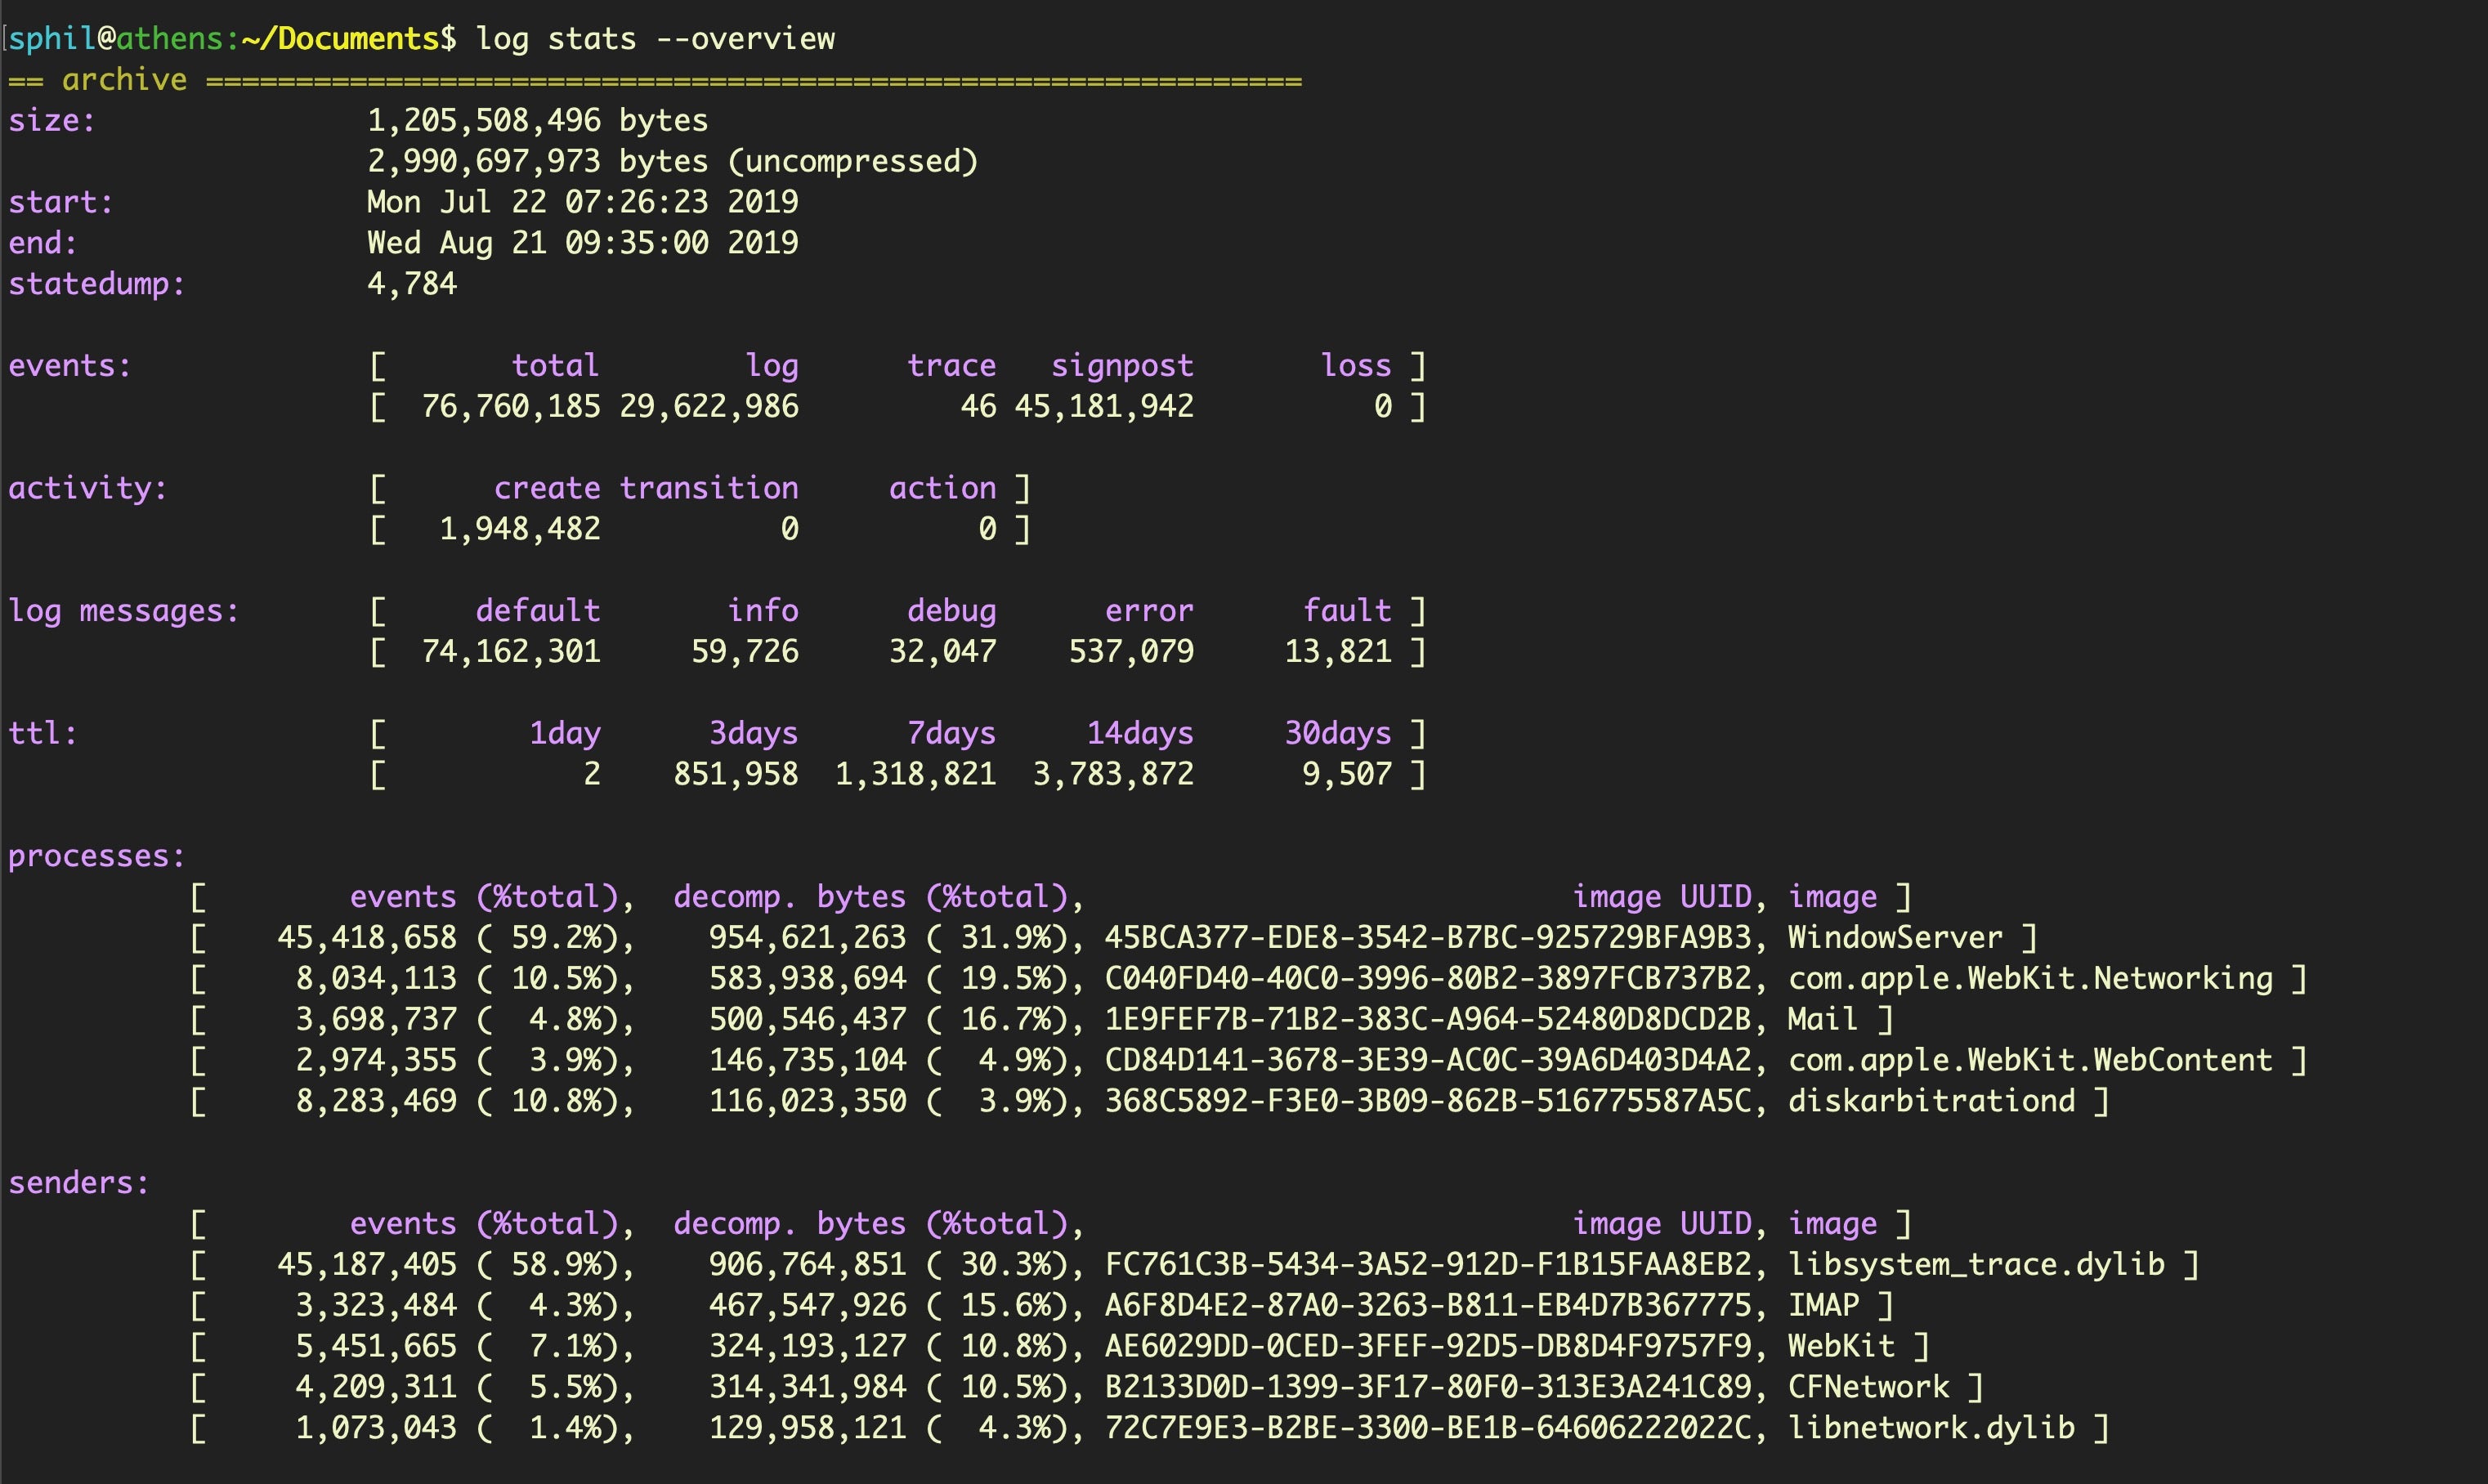Click the Mail process image UUID

click(1428, 1020)
